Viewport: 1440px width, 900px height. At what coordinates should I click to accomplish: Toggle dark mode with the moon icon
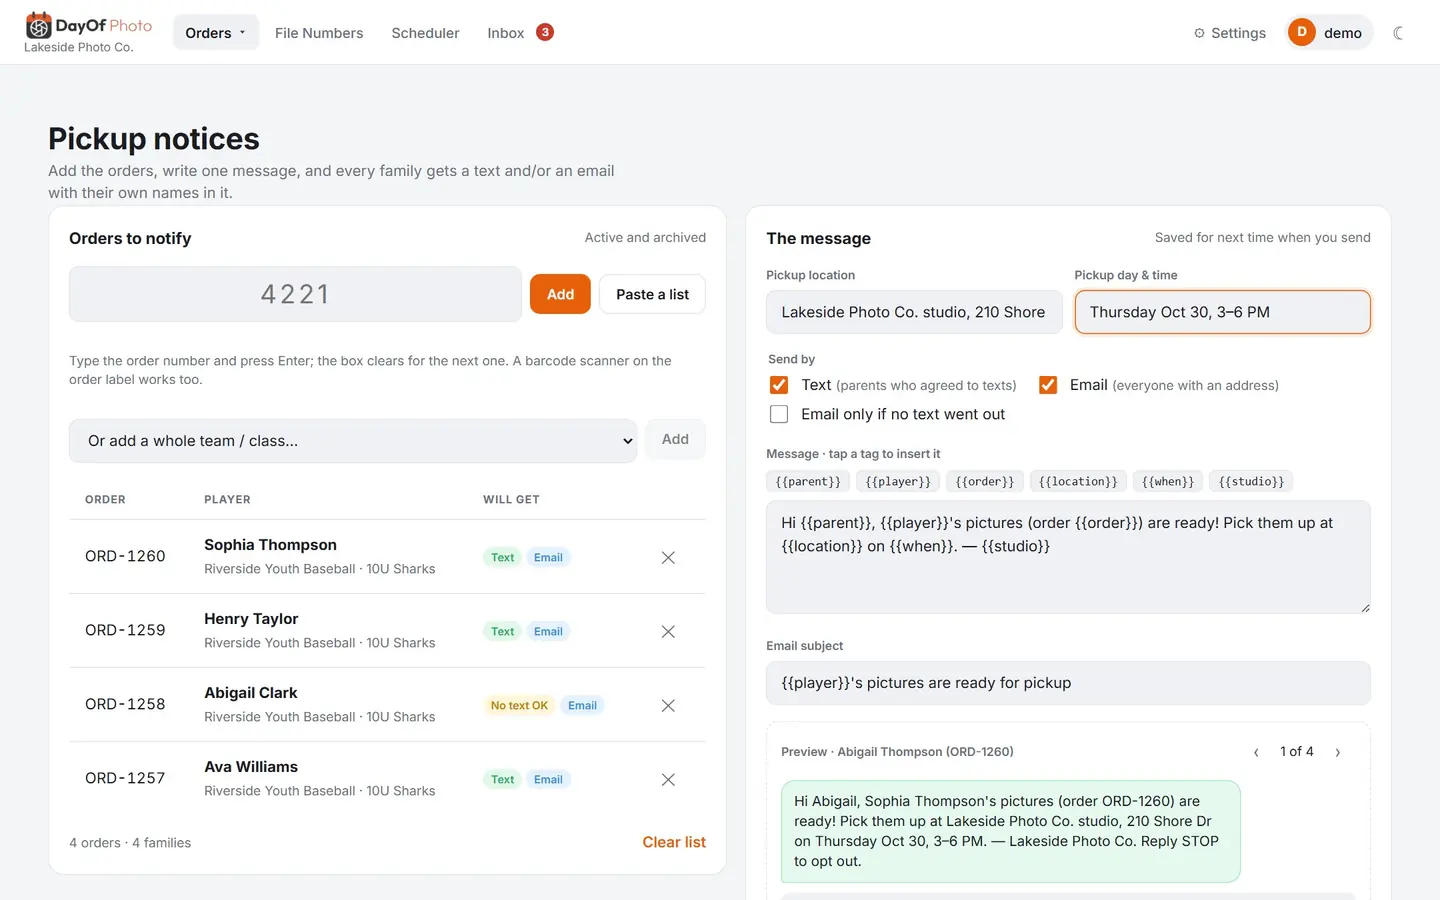pyautogui.click(x=1398, y=33)
